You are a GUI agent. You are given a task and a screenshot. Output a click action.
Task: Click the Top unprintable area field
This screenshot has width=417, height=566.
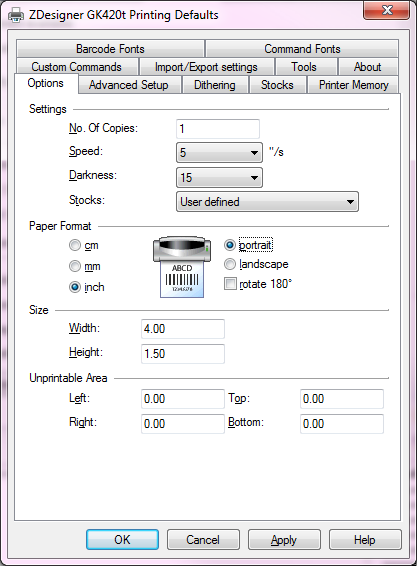pyautogui.click(x=342, y=399)
